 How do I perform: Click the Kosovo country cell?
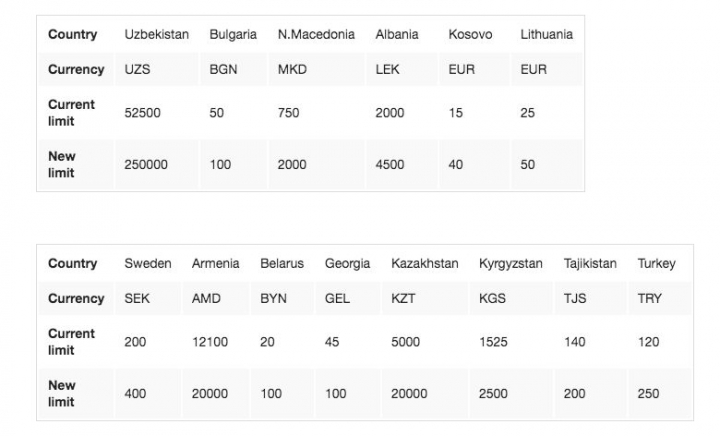point(470,34)
